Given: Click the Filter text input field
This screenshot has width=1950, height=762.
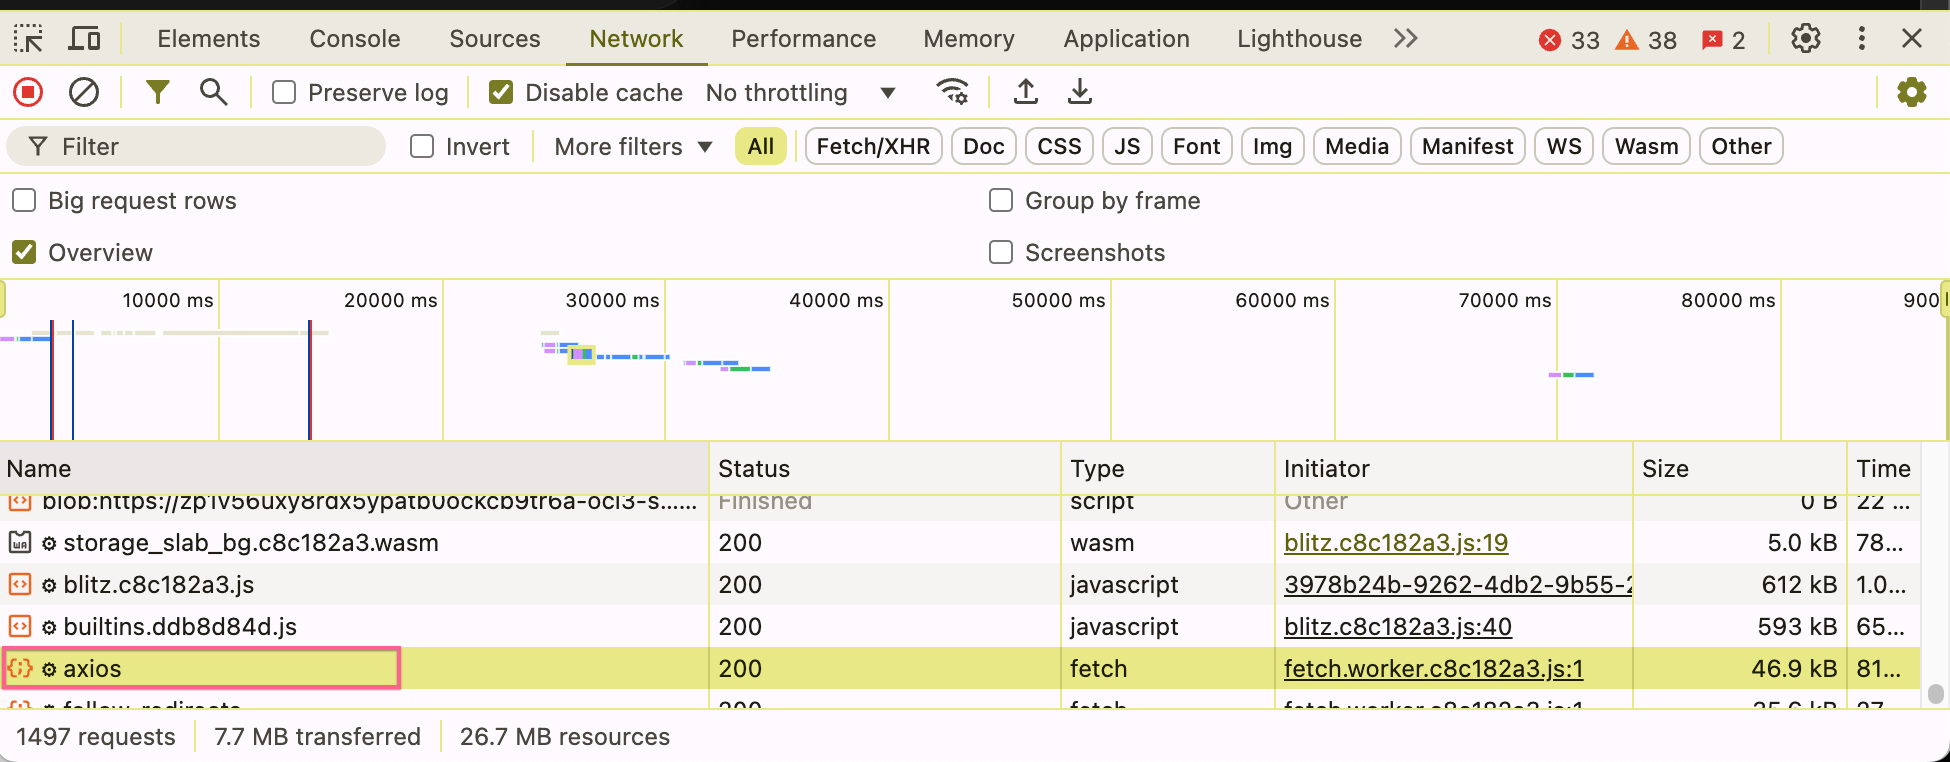Looking at the screenshot, I should pyautogui.click(x=210, y=147).
